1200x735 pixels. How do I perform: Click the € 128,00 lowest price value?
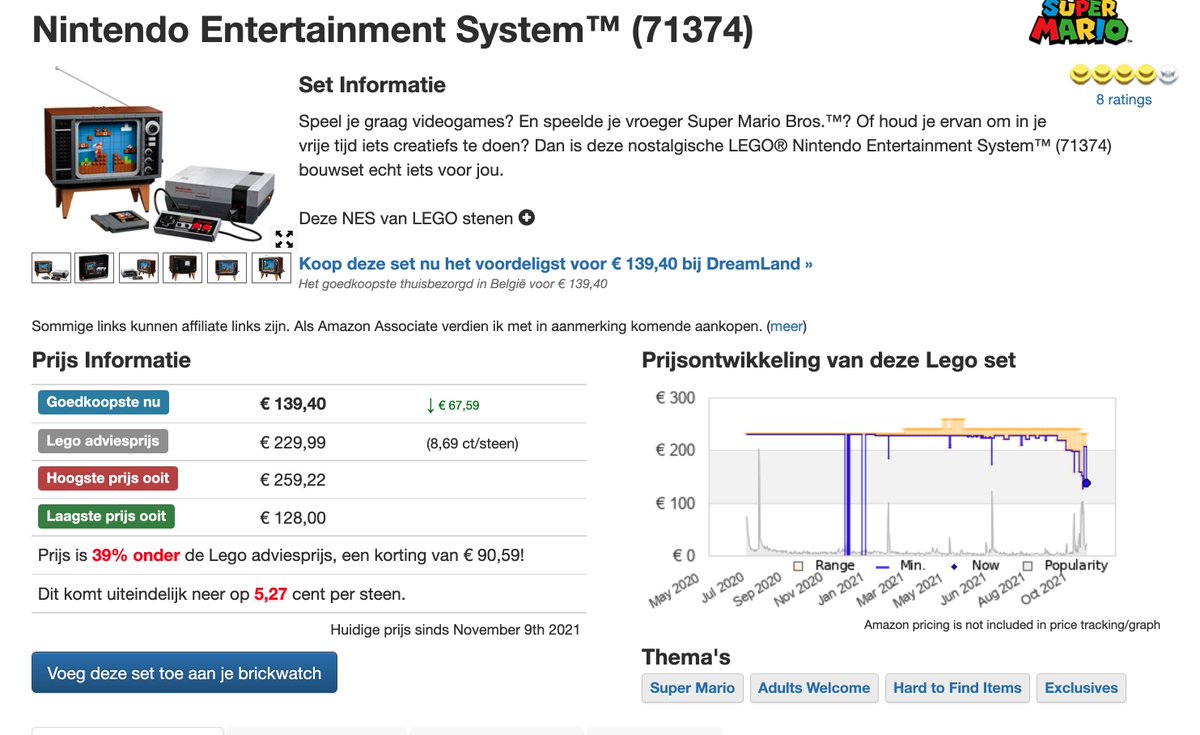[x=293, y=518]
